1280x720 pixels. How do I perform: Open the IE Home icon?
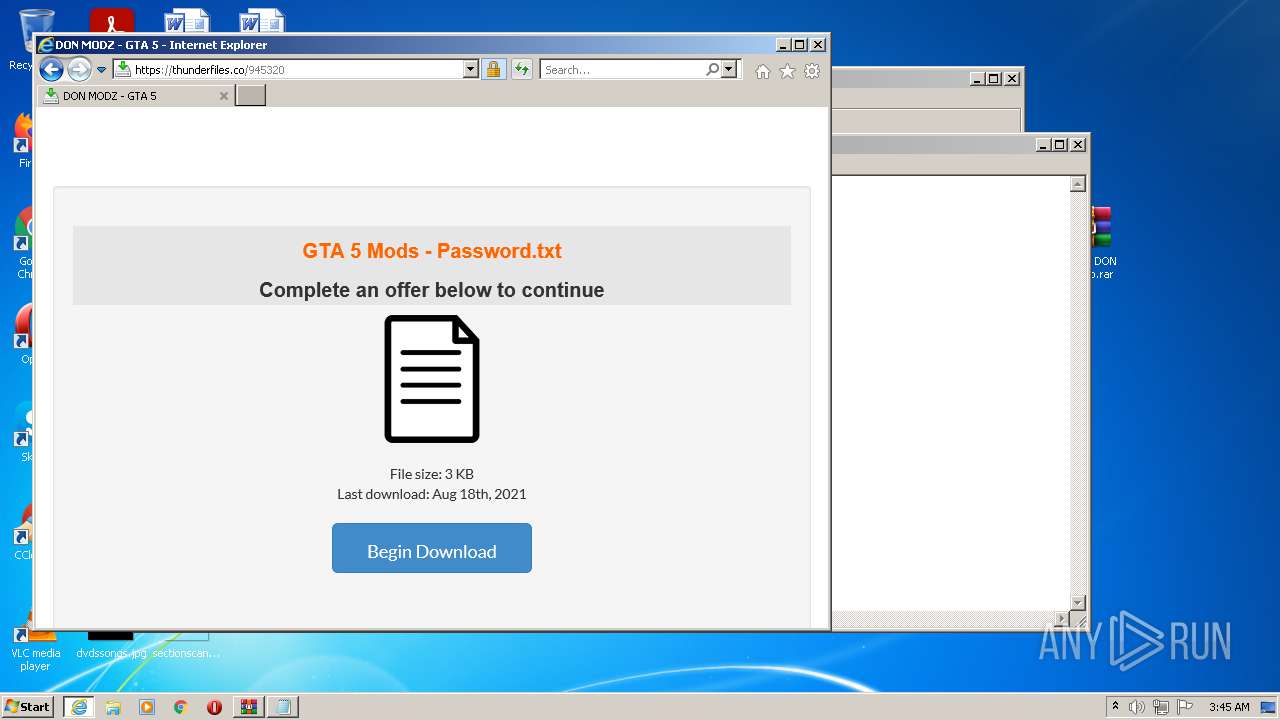click(x=763, y=71)
